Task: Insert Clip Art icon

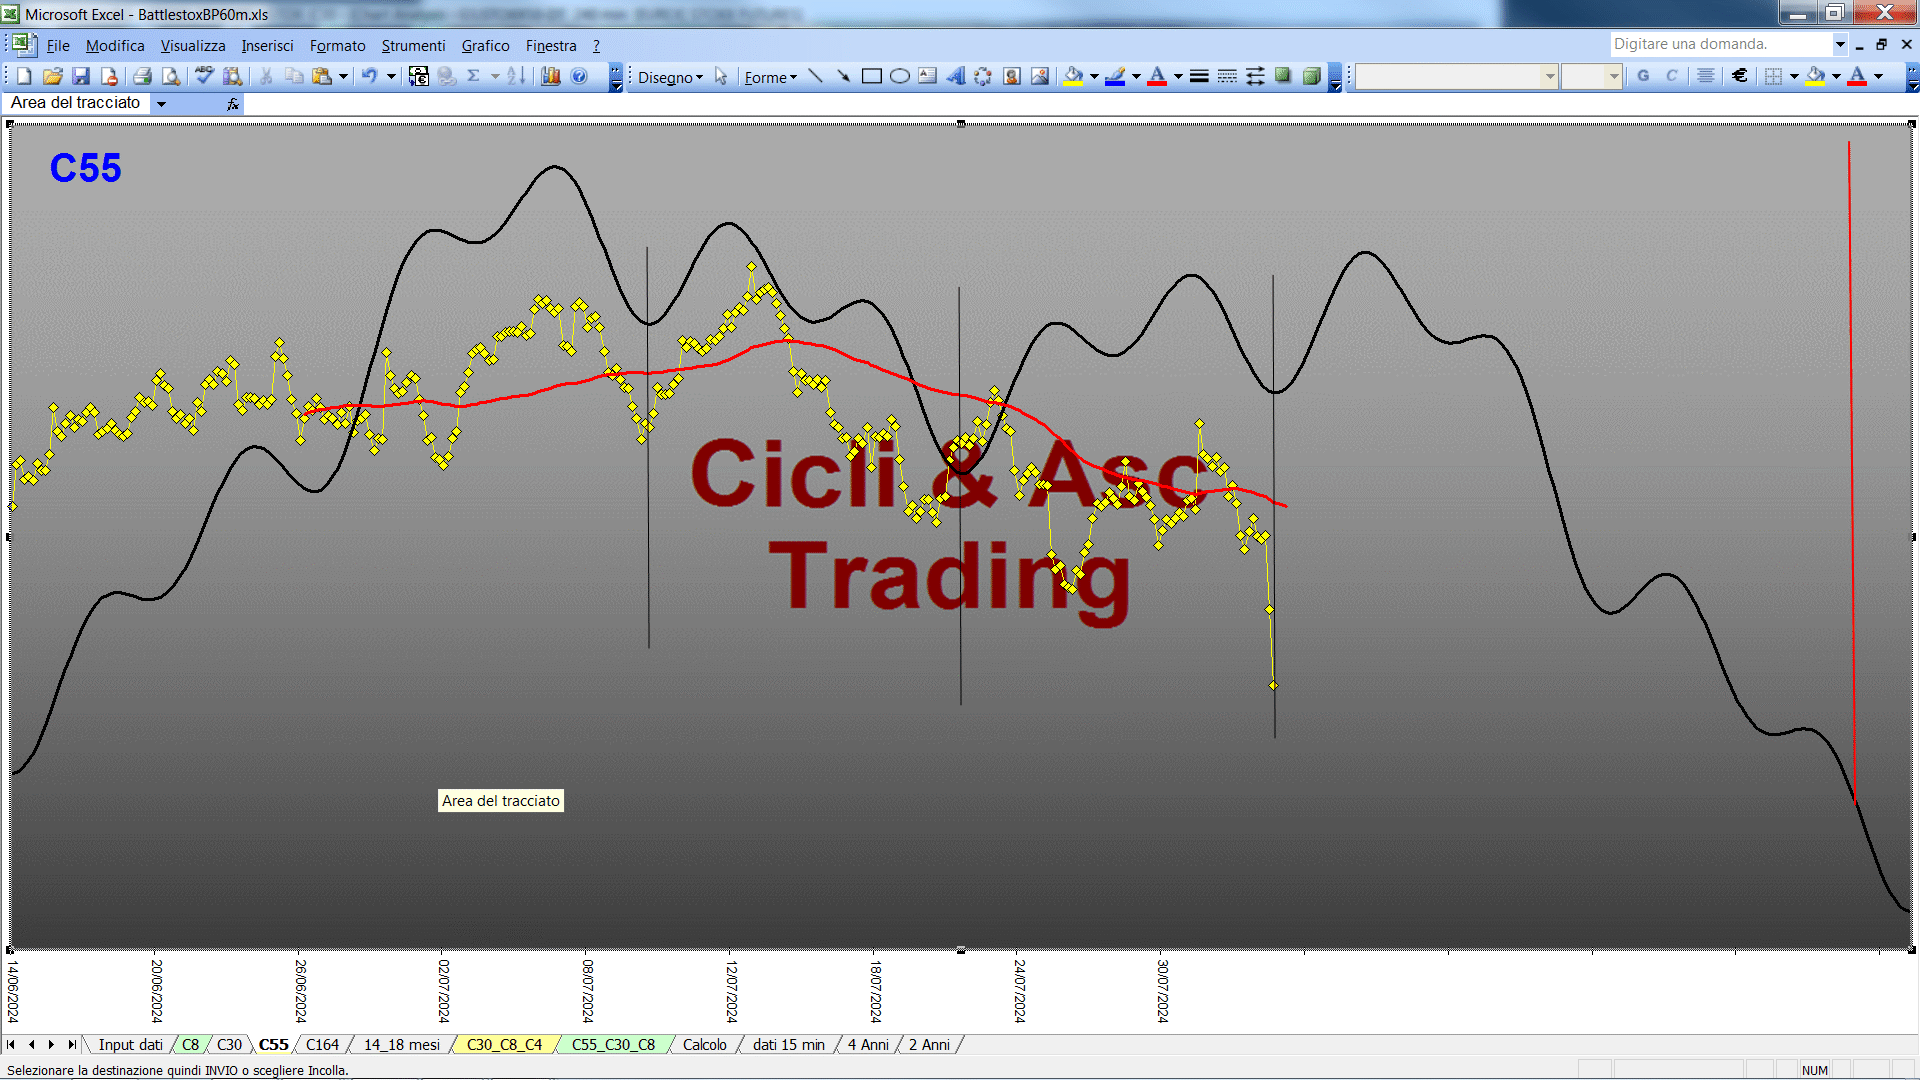Action: click(x=1012, y=76)
